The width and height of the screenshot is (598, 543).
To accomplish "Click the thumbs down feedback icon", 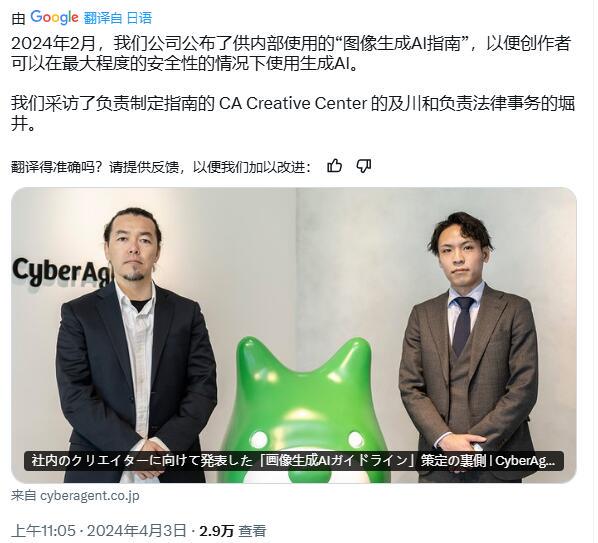I will [364, 166].
